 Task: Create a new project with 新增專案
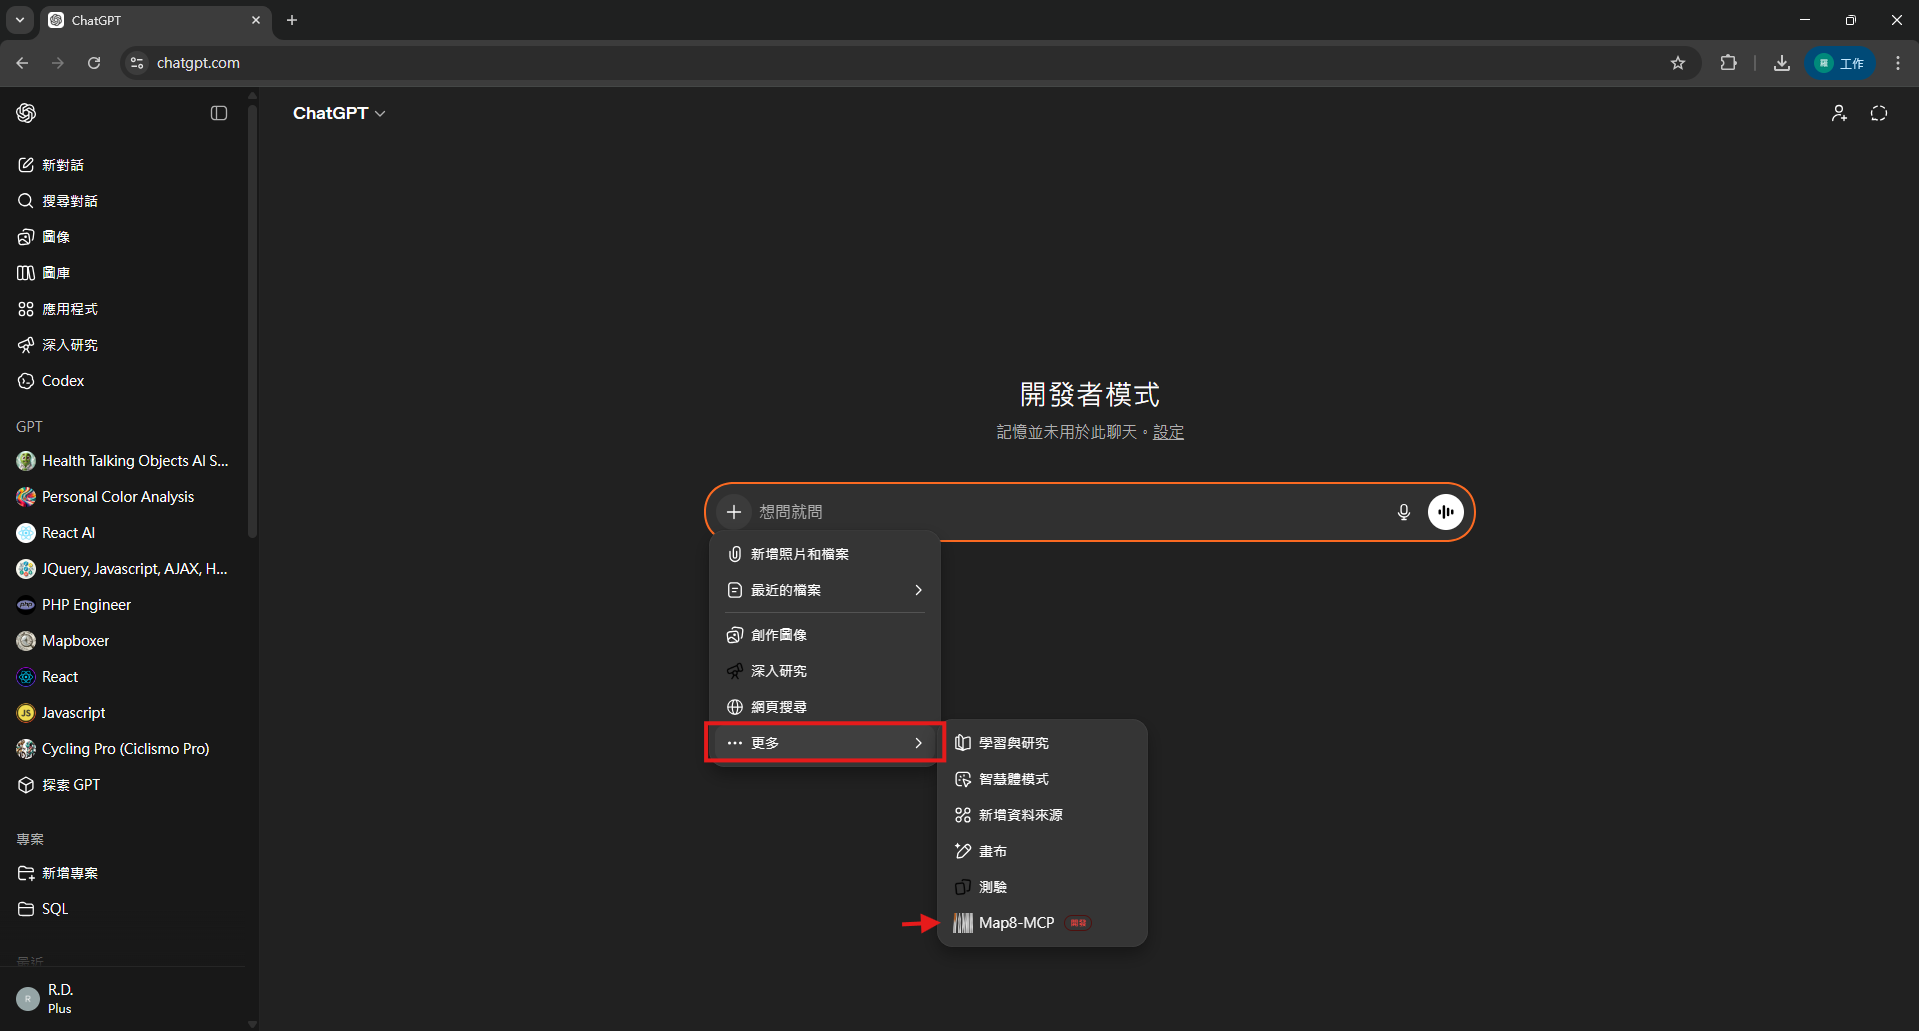[x=122, y=873]
